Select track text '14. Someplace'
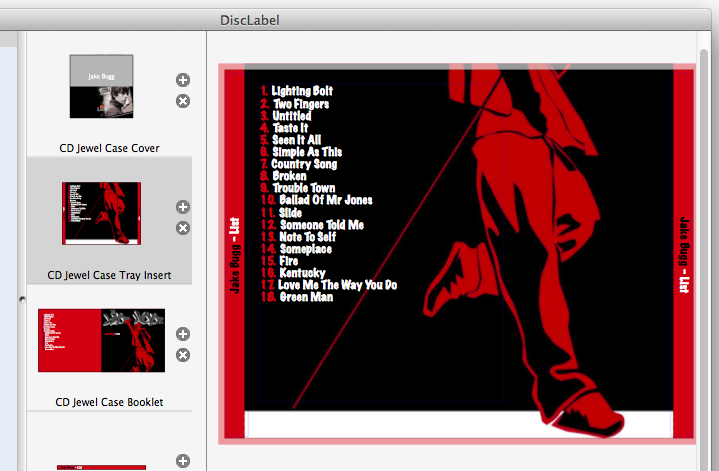The width and height of the screenshot is (719, 471). click(296, 249)
